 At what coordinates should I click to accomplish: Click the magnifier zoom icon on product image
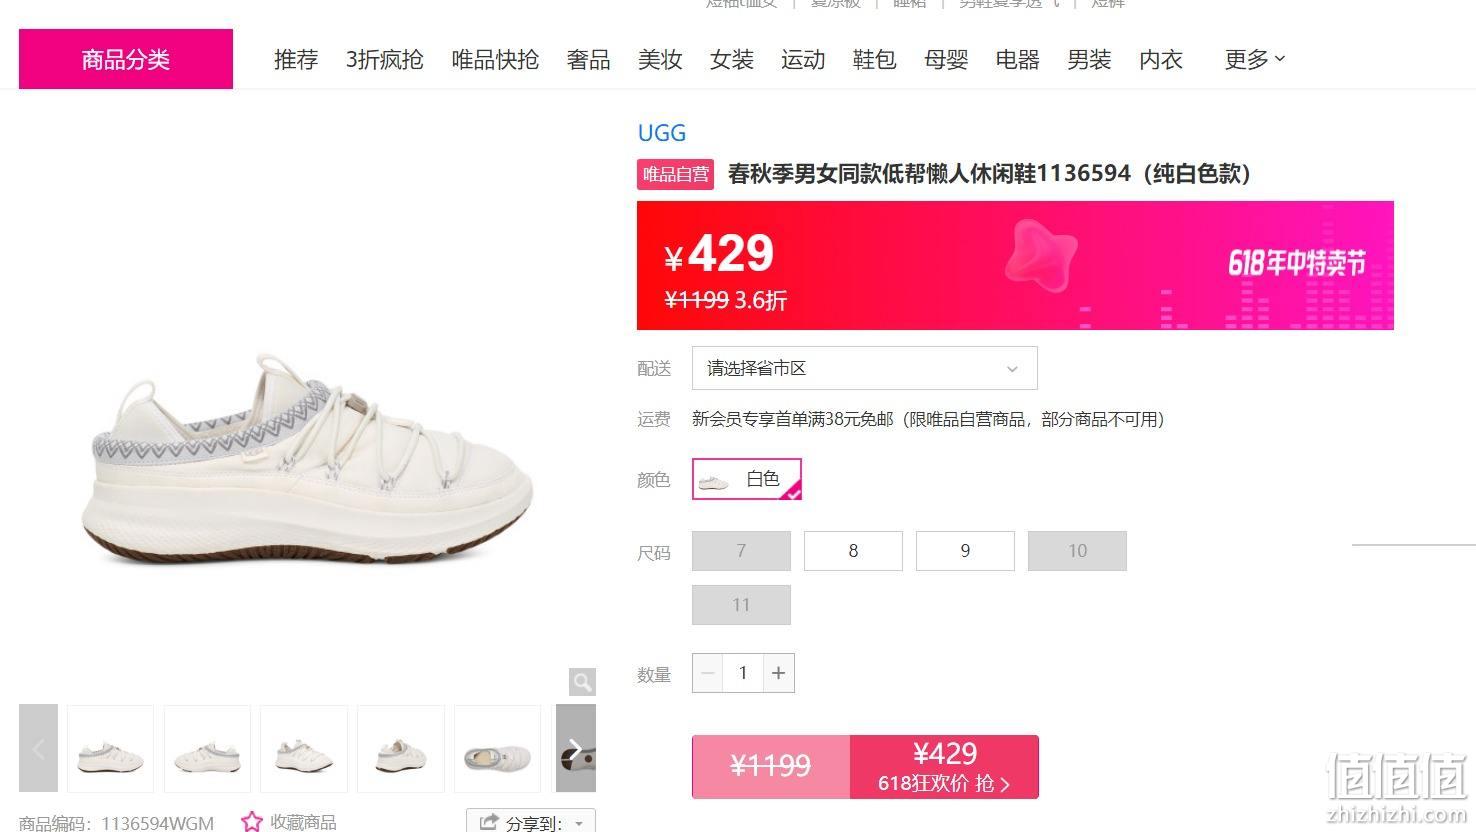tap(582, 682)
